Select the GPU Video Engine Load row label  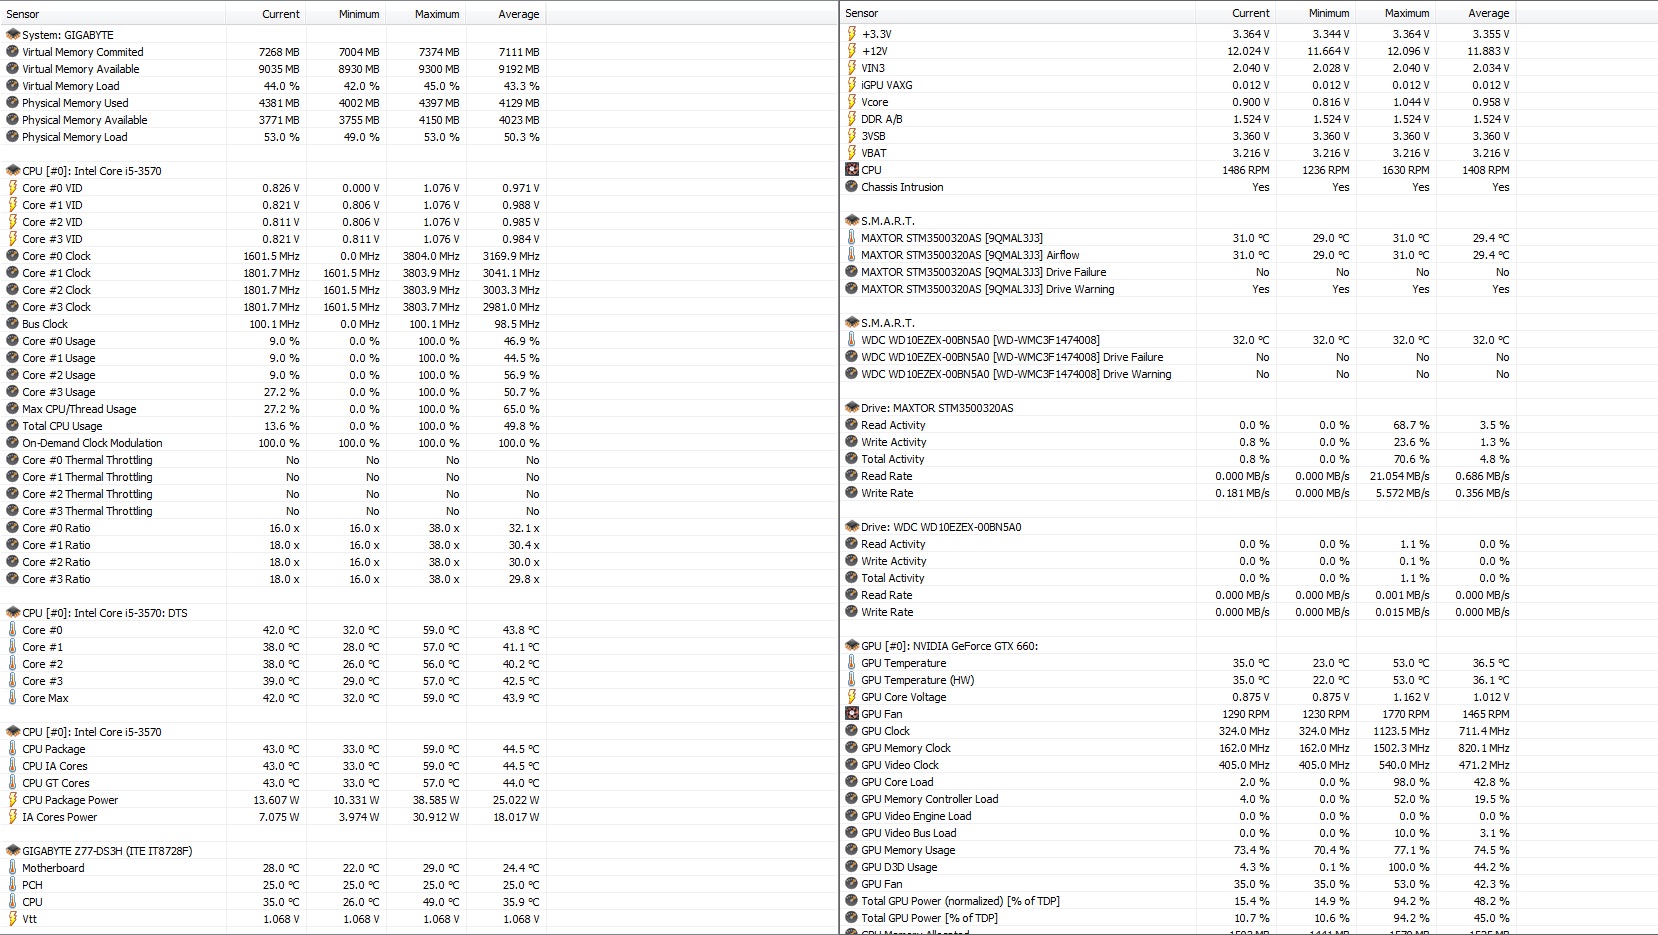[x=916, y=816]
